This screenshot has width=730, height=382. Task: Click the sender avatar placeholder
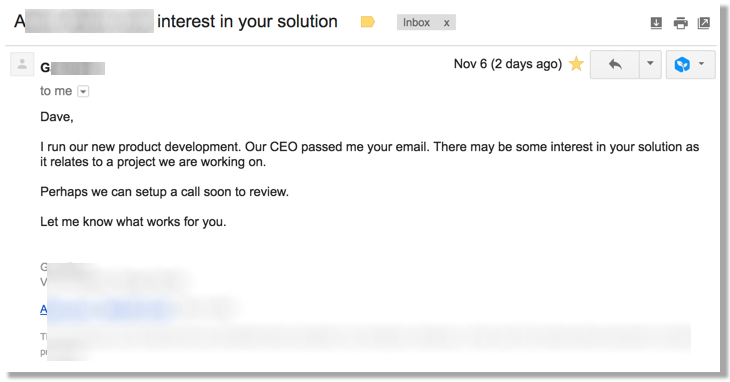22,64
